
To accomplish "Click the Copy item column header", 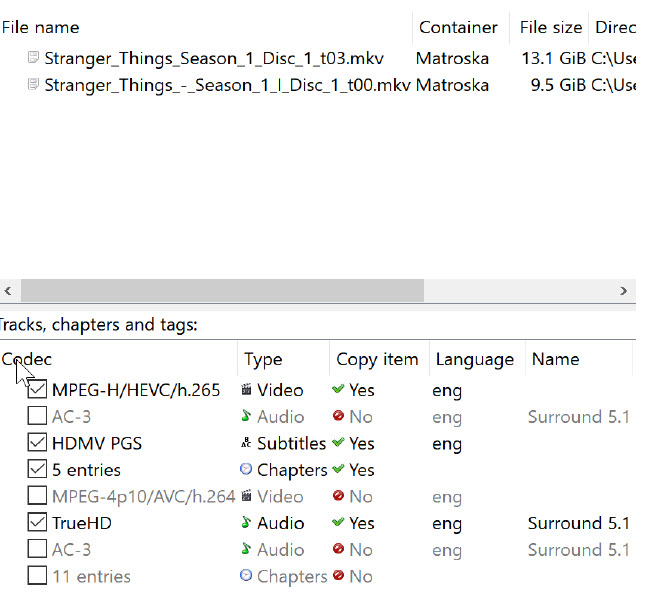I will pyautogui.click(x=376, y=359).
